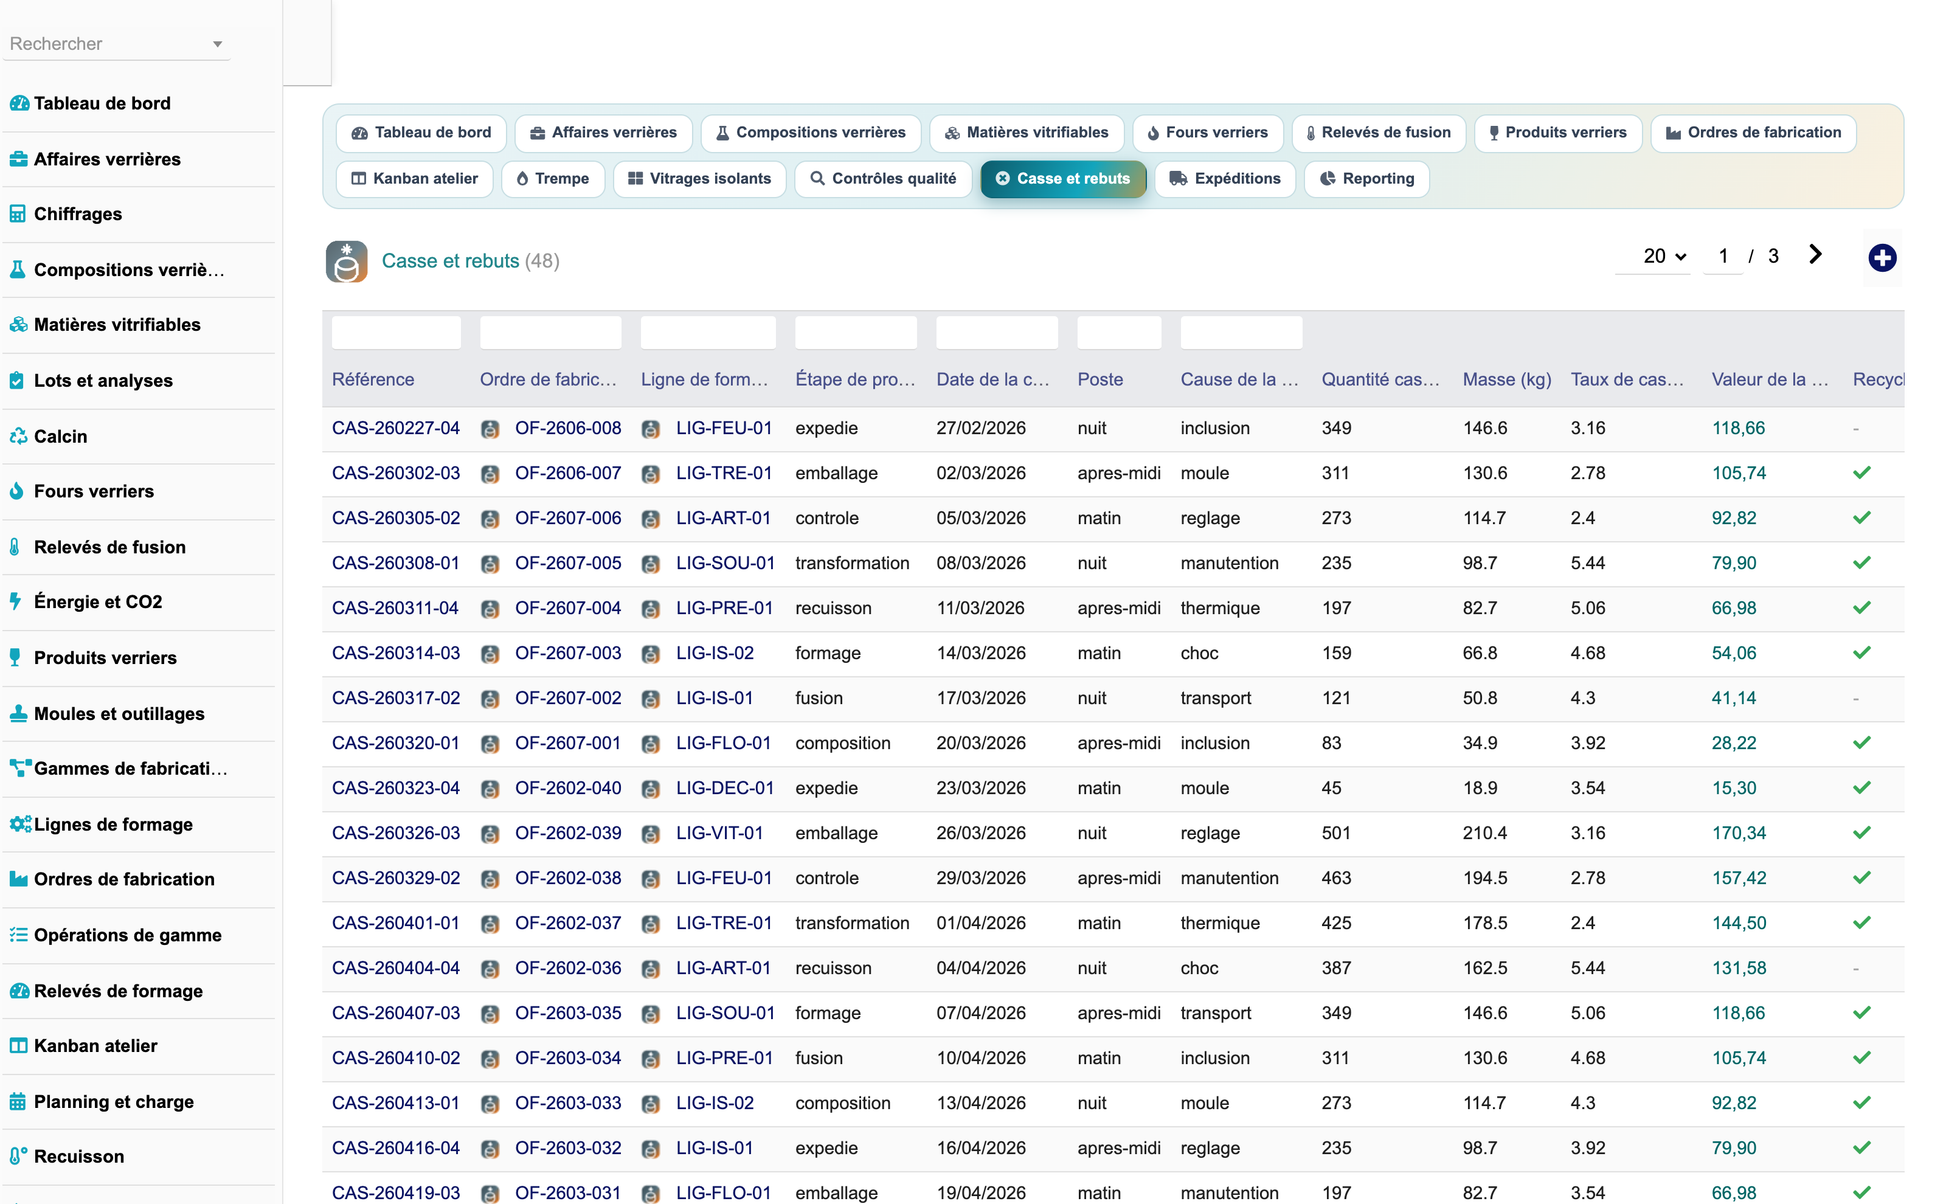Toggle recycled checkmark for CAS-260314-03

tap(1862, 653)
